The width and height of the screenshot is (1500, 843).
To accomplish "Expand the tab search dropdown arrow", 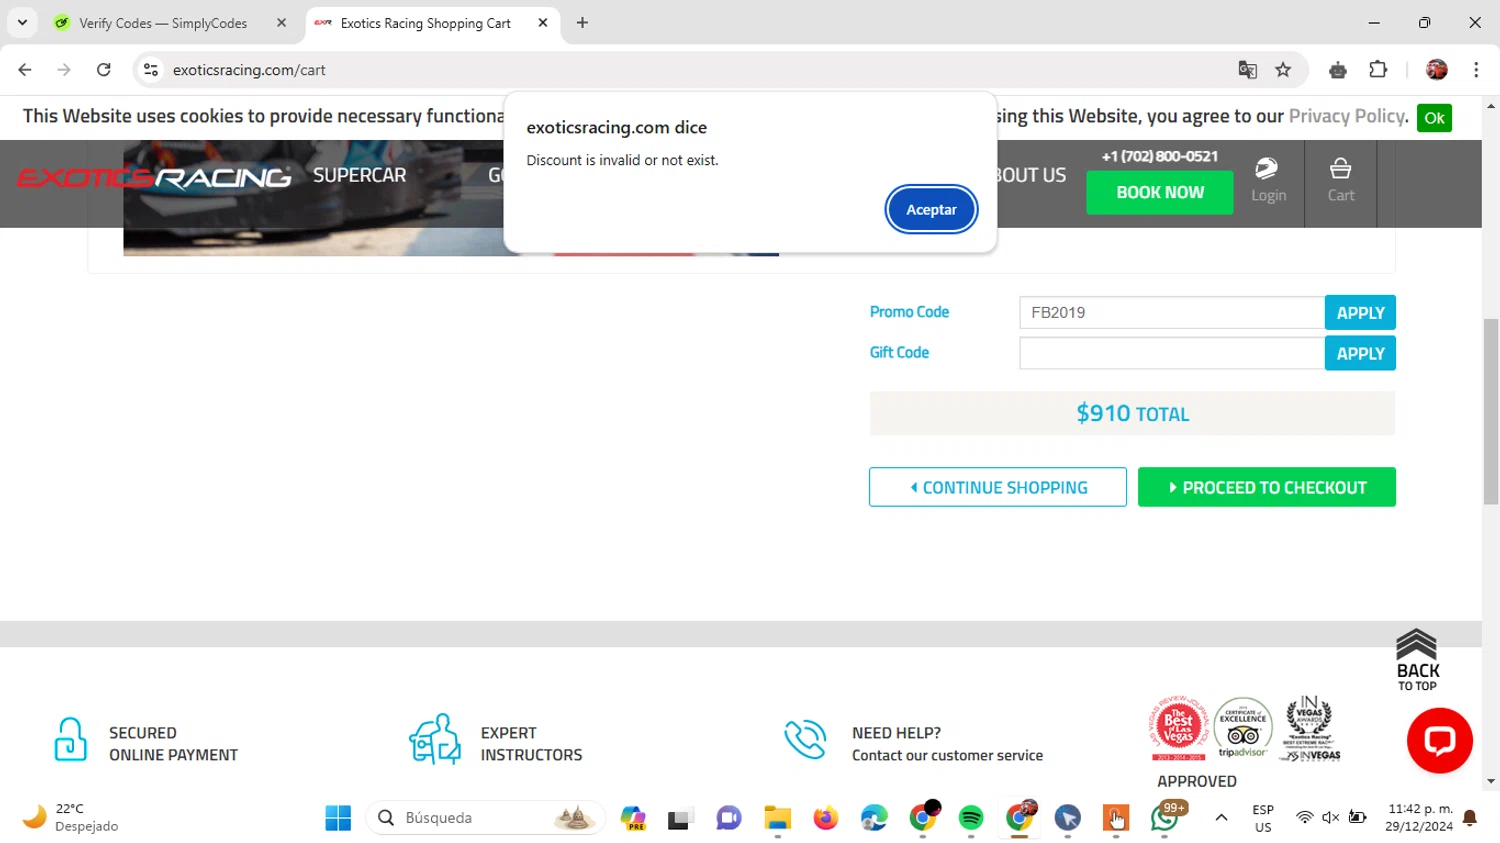I will click(22, 23).
